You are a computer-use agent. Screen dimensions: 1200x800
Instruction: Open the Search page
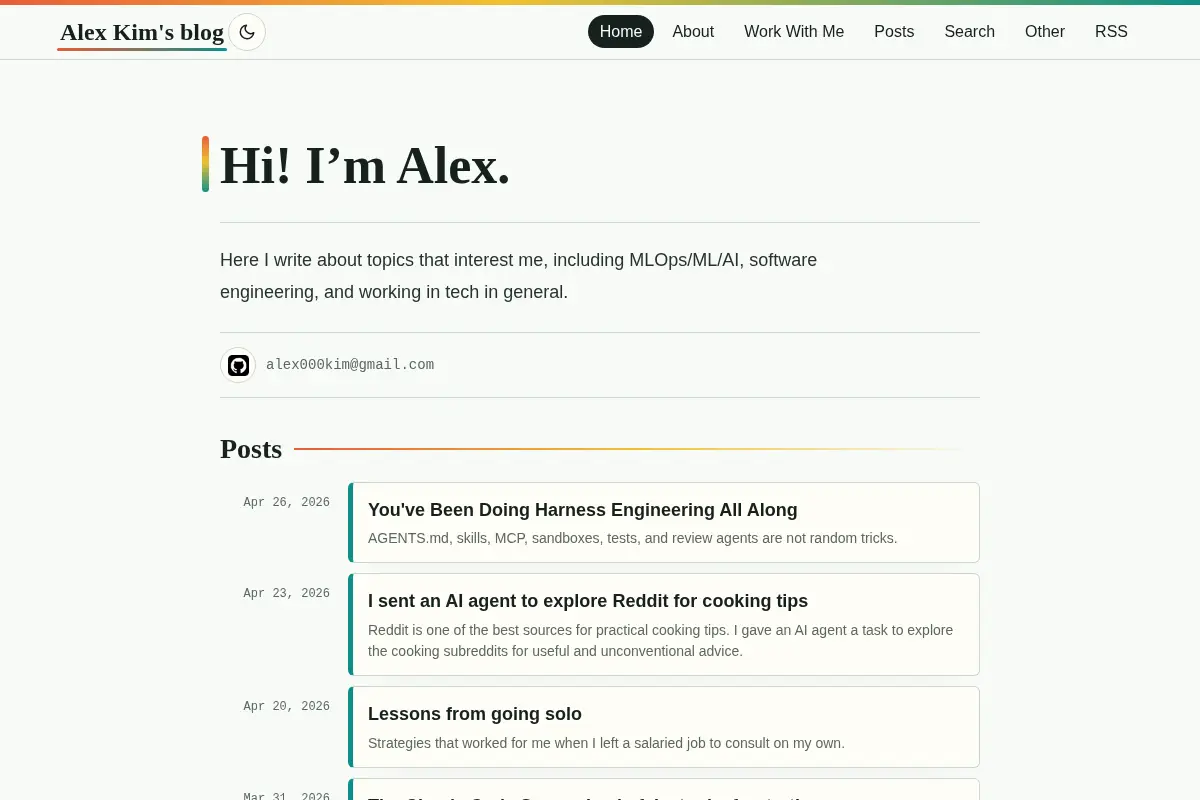(x=970, y=32)
